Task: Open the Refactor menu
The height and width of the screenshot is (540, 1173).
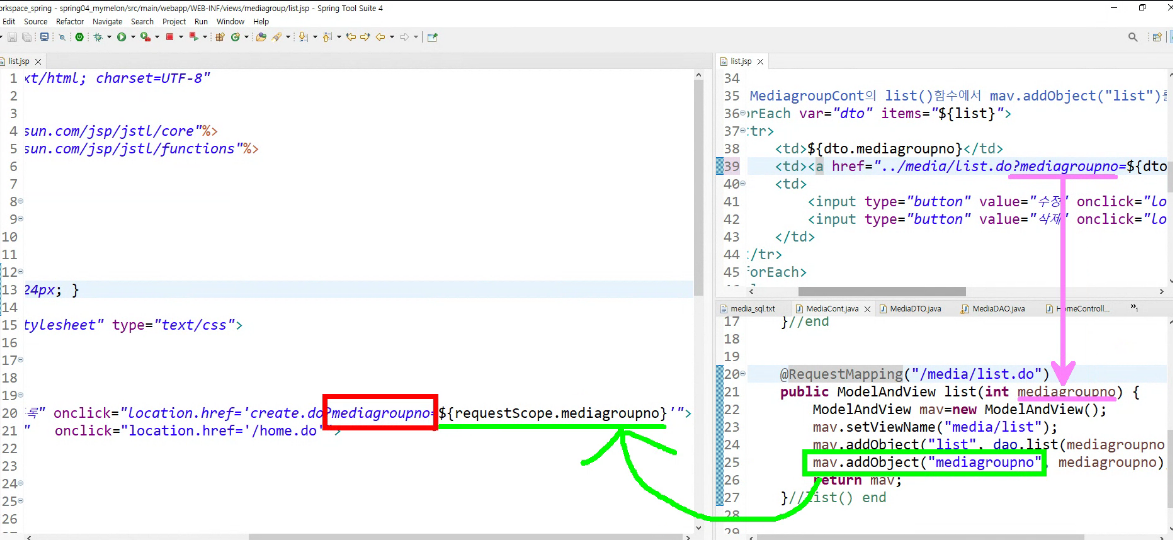Action: tap(70, 22)
